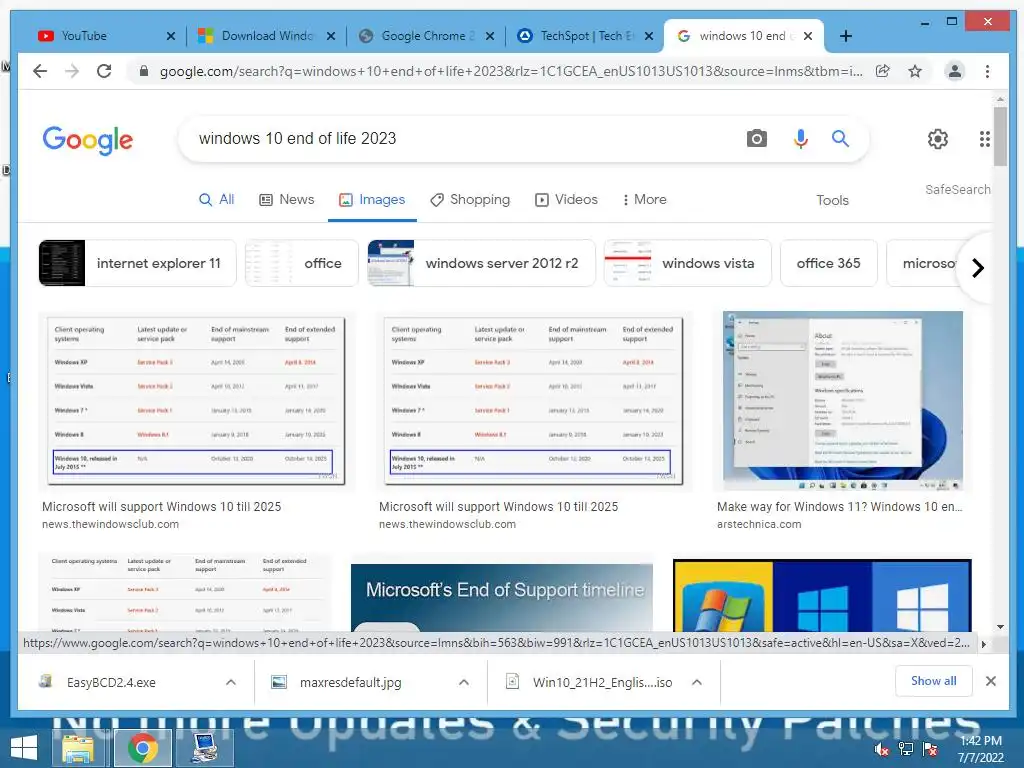Open a new tab with plus button
The height and width of the screenshot is (768, 1024).
(x=846, y=36)
